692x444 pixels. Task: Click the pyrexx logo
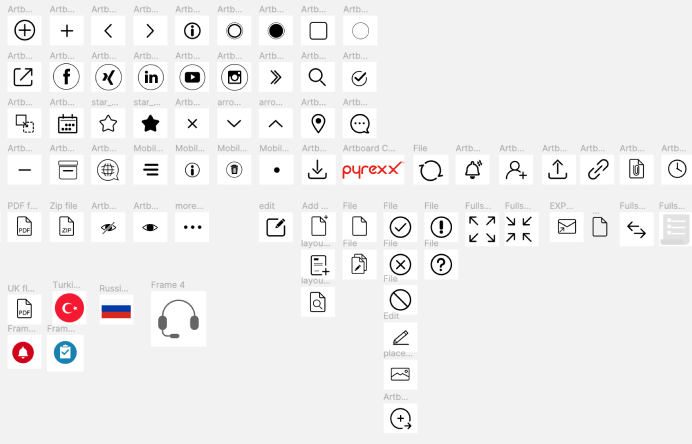373,170
